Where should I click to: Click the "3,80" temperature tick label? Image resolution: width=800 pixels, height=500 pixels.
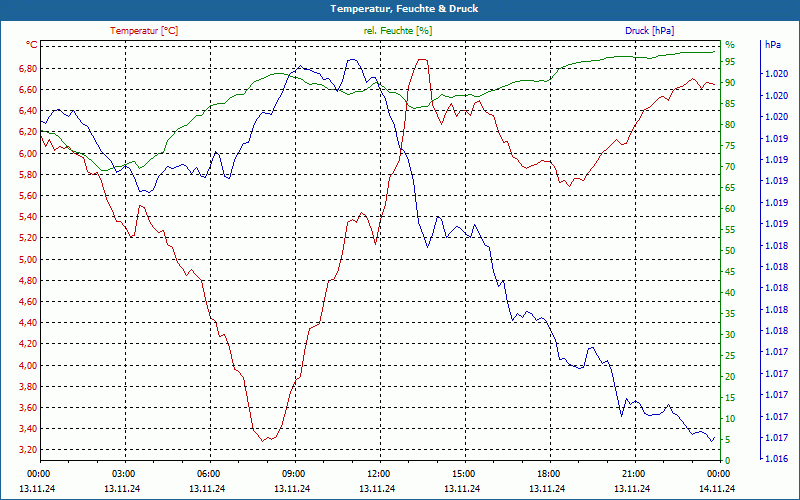29,387
